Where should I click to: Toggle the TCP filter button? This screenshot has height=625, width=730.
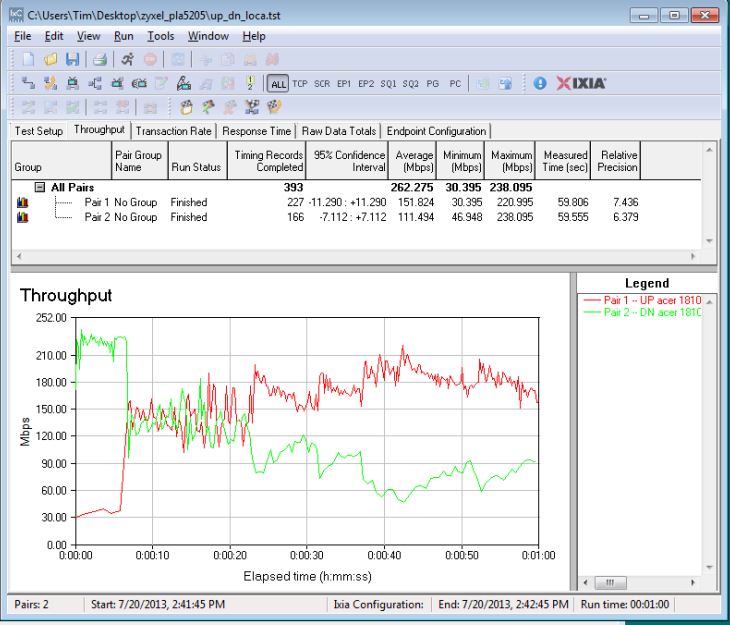click(300, 84)
